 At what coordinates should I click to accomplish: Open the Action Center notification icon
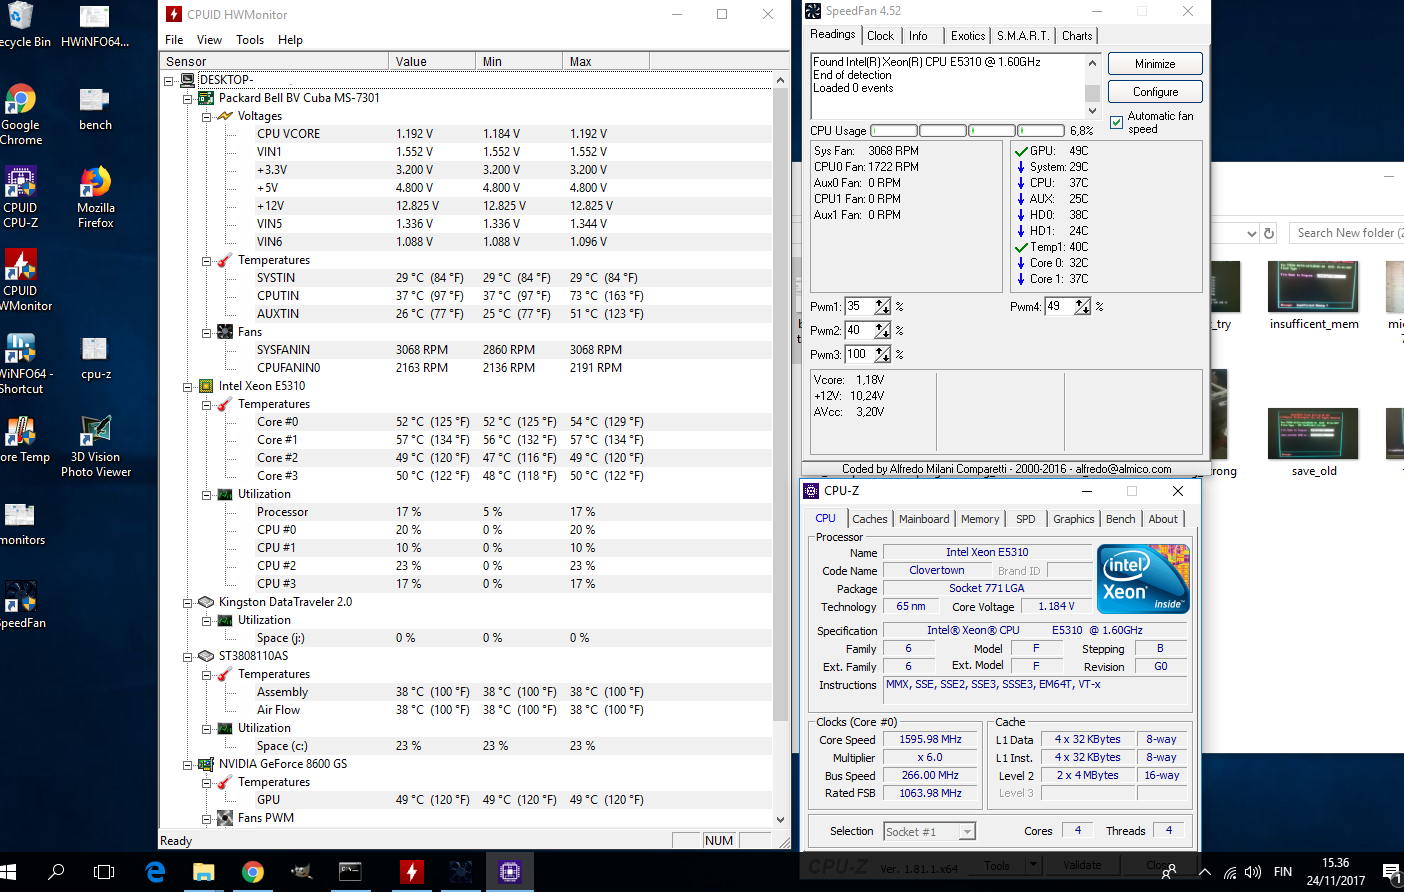click(1390, 872)
